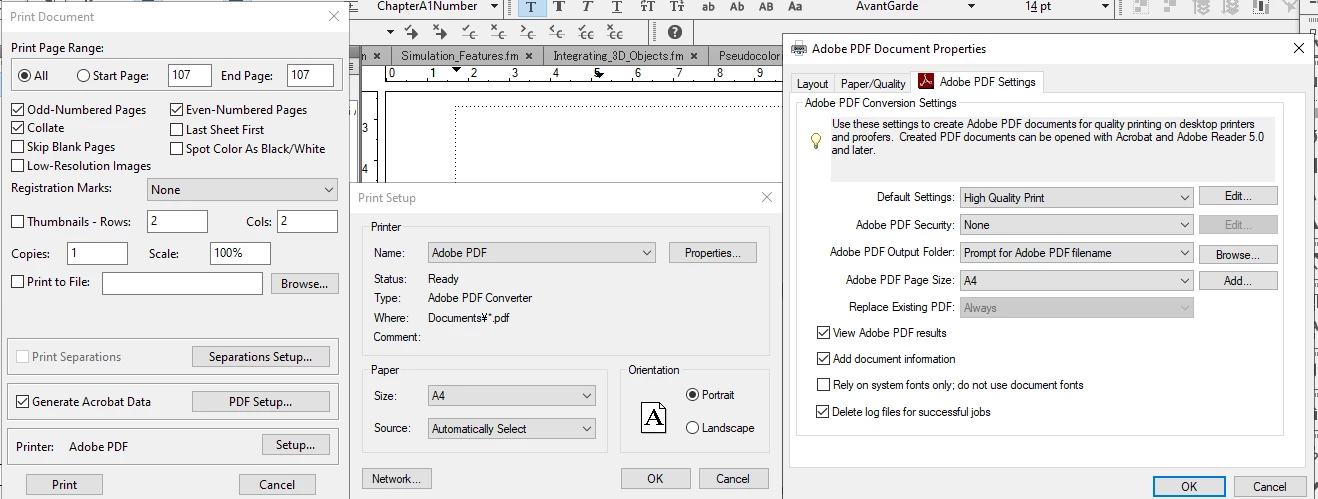1318x499 pixels.
Task: Apply italic T formatting in toolbar
Action: point(588,7)
